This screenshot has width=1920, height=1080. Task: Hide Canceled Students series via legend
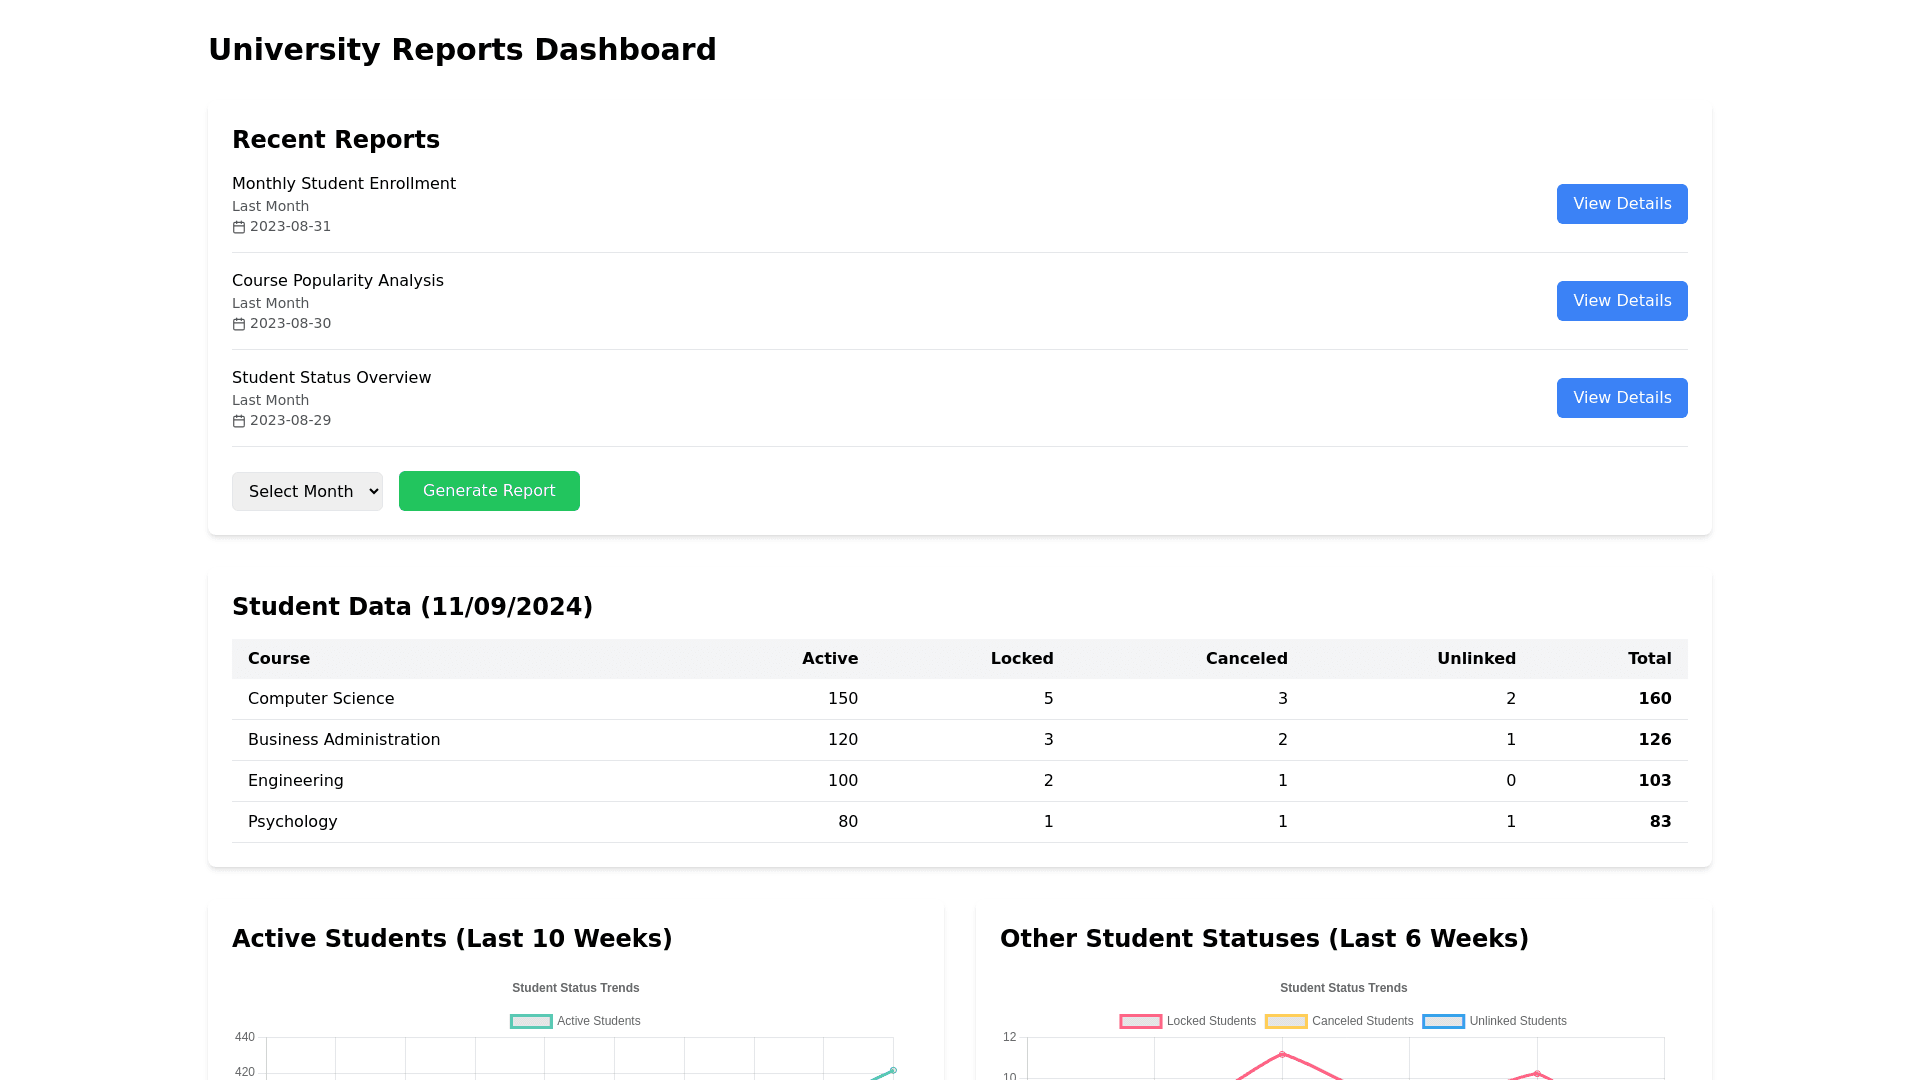pyautogui.click(x=1339, y=1021)
